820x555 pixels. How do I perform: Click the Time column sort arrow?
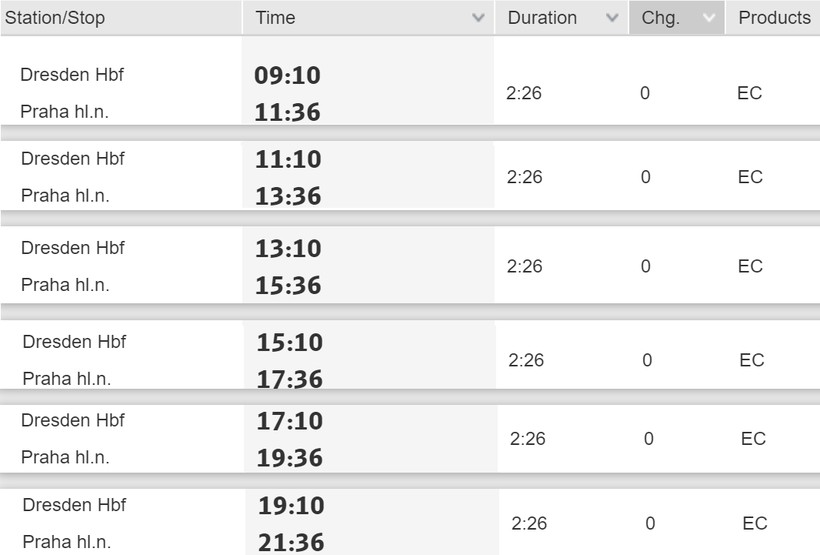coord(478,18)
